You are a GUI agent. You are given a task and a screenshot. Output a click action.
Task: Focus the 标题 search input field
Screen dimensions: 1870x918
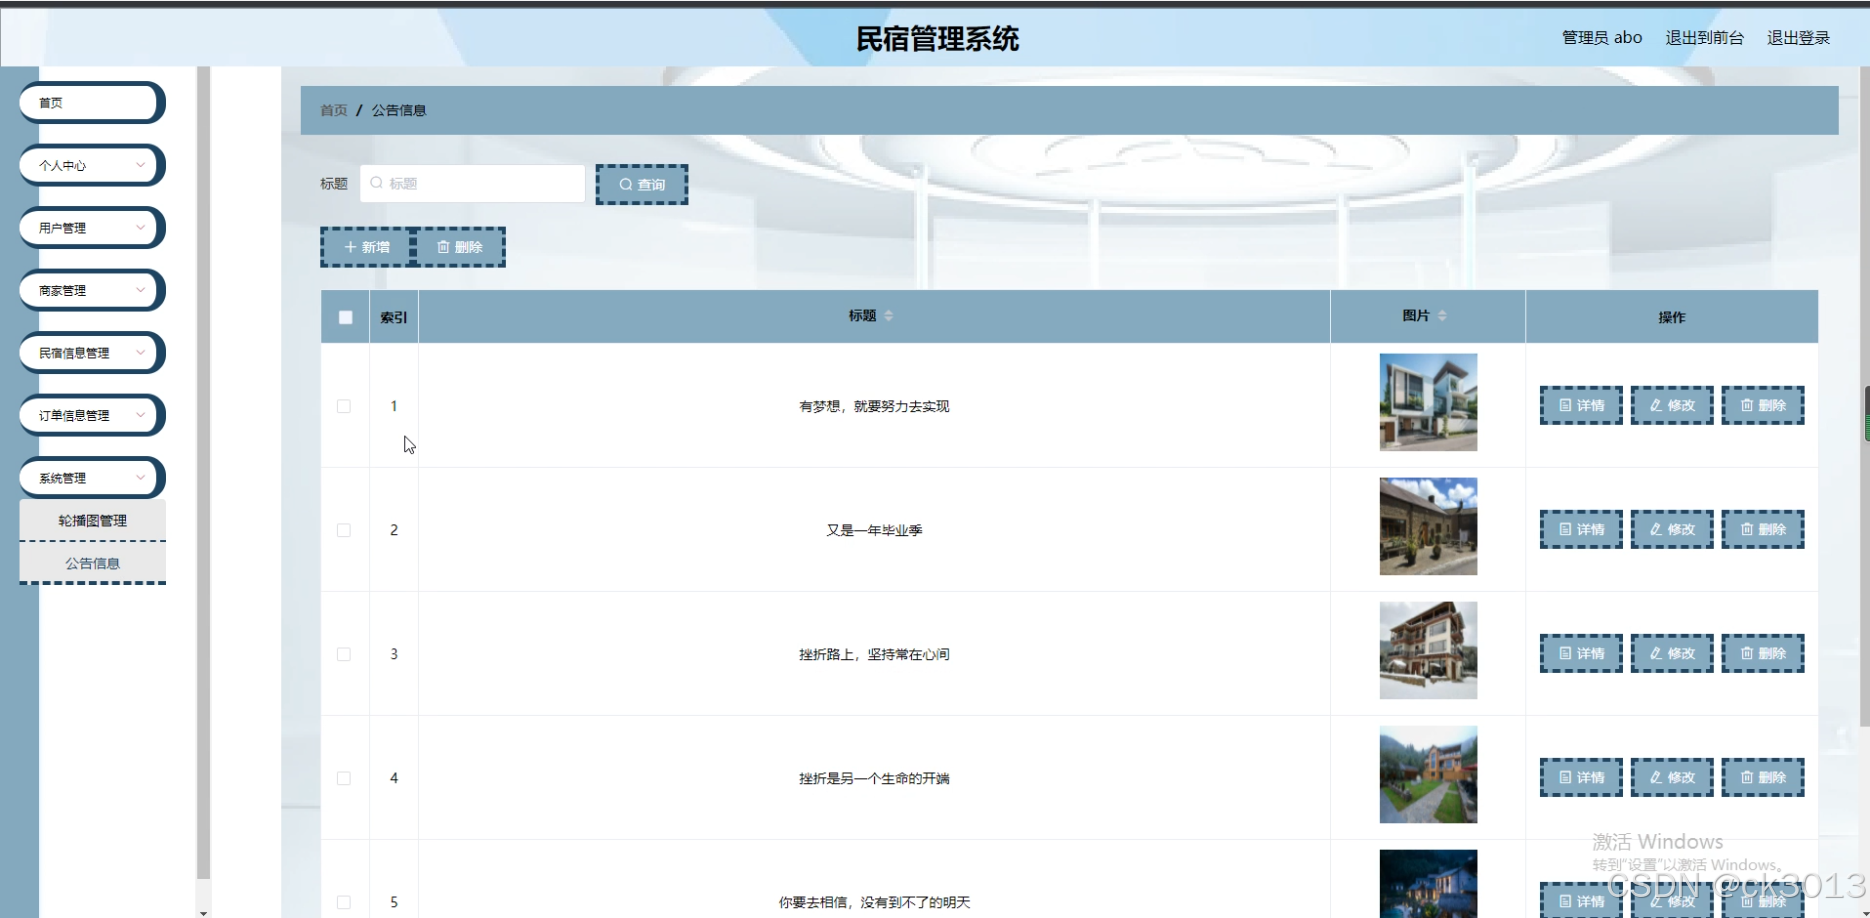click(473, 184)
